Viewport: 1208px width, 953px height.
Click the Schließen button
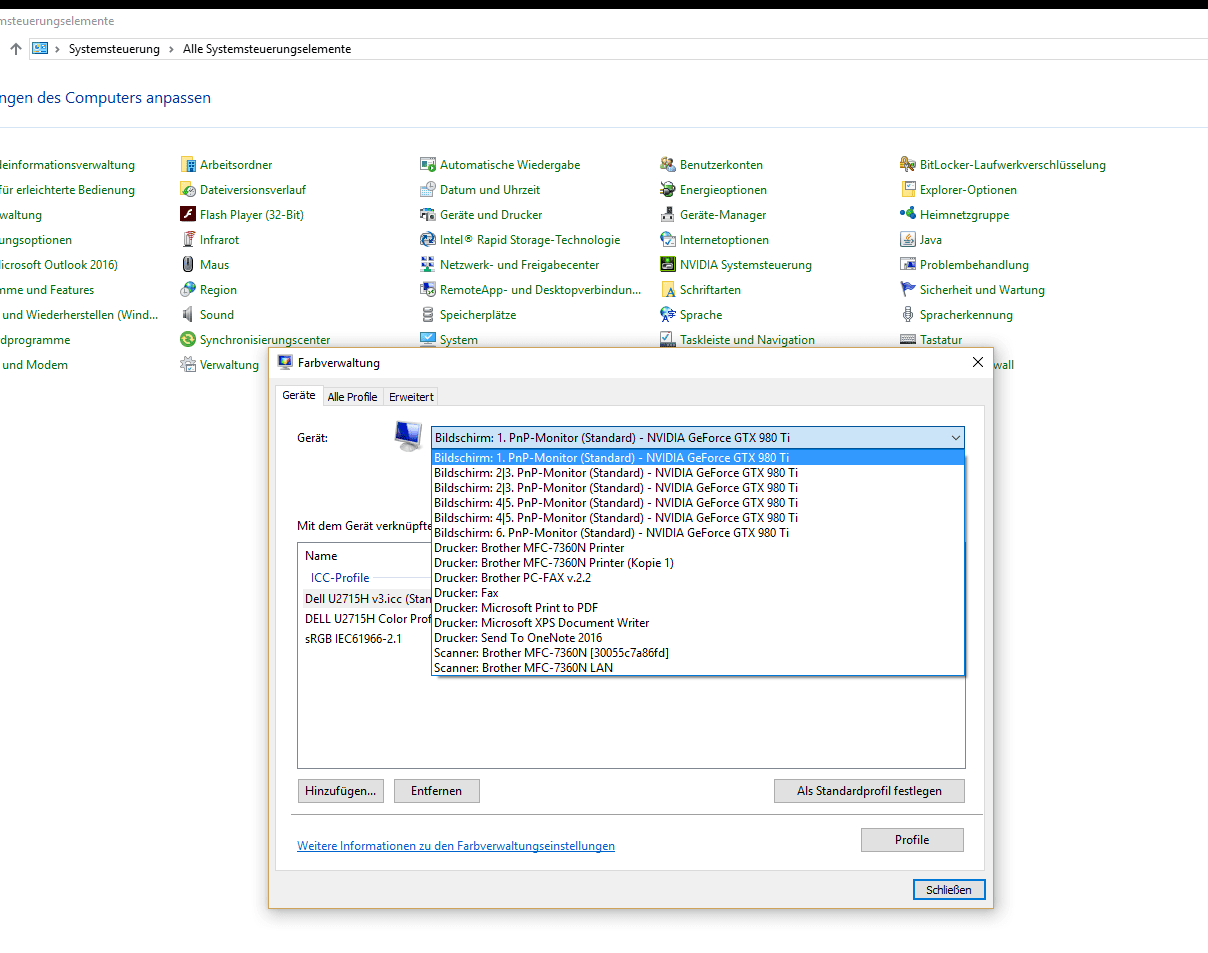pos(949,890)
